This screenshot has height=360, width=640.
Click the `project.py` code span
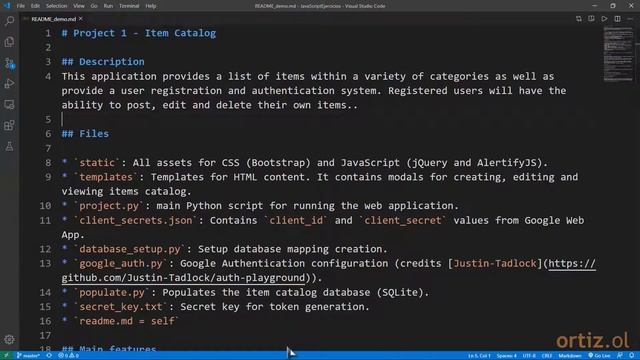click(109, 206)
